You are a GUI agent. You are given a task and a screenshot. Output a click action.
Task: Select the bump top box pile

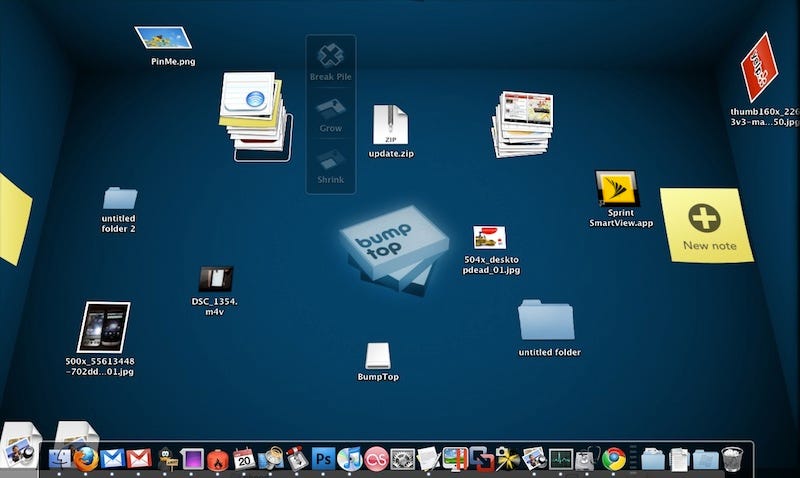click(x=394, y=249)
